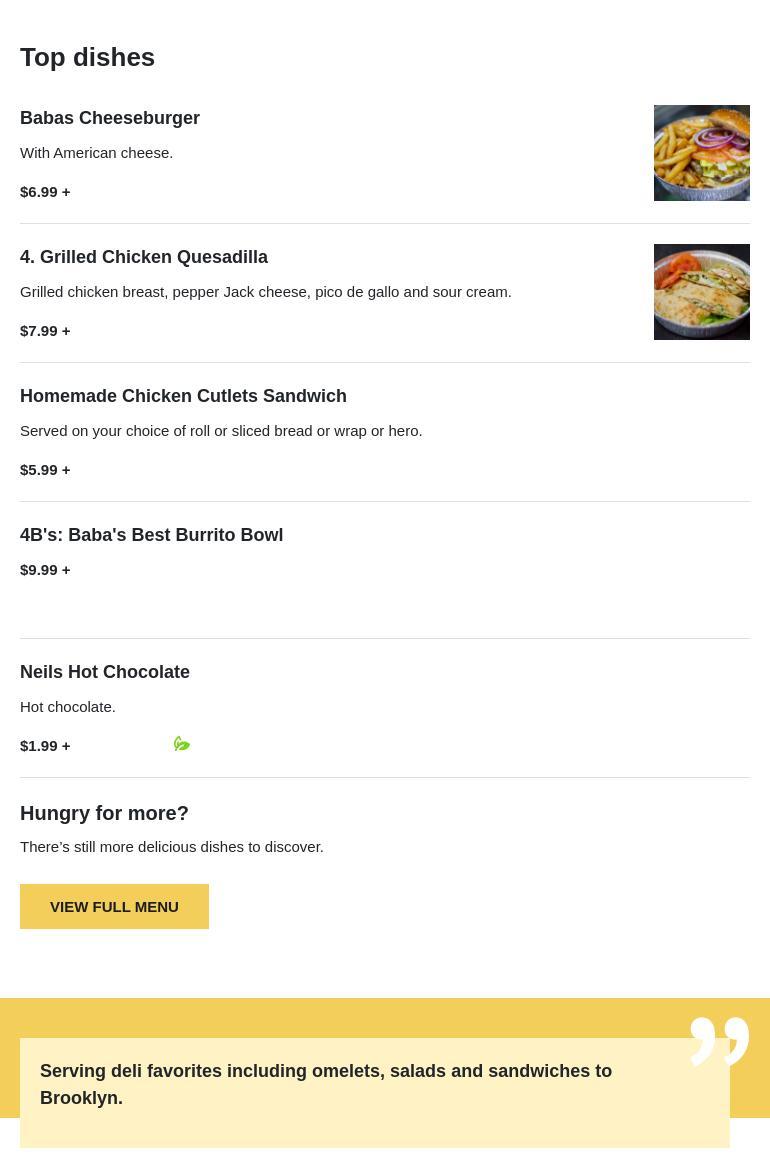Screen dimensions: 770x1176
Task: Click the $6.99 + cheeseburger price
Action: point(45,191)
